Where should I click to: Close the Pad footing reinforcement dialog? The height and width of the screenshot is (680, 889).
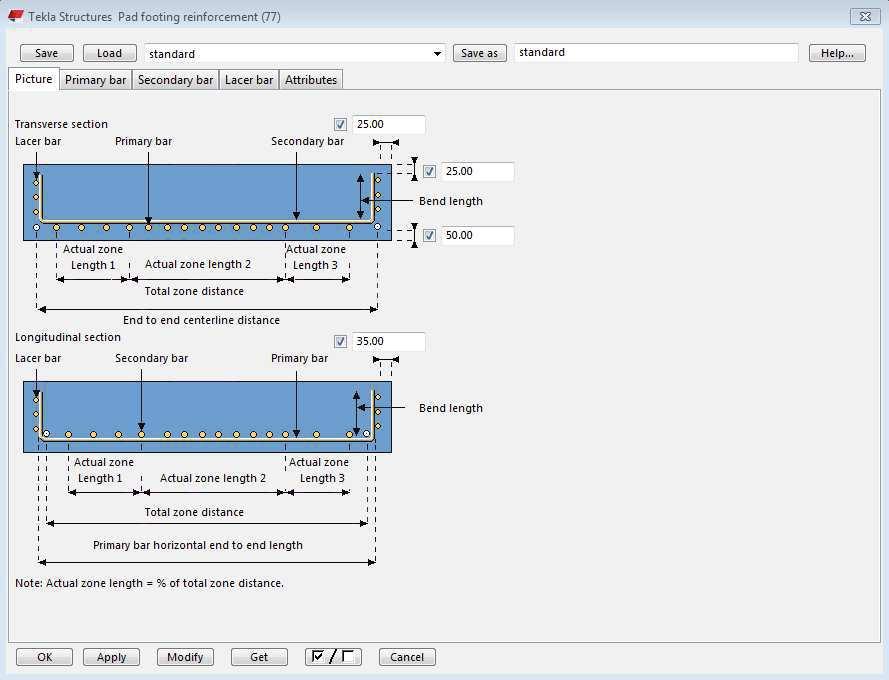click(x=865, y=16)
